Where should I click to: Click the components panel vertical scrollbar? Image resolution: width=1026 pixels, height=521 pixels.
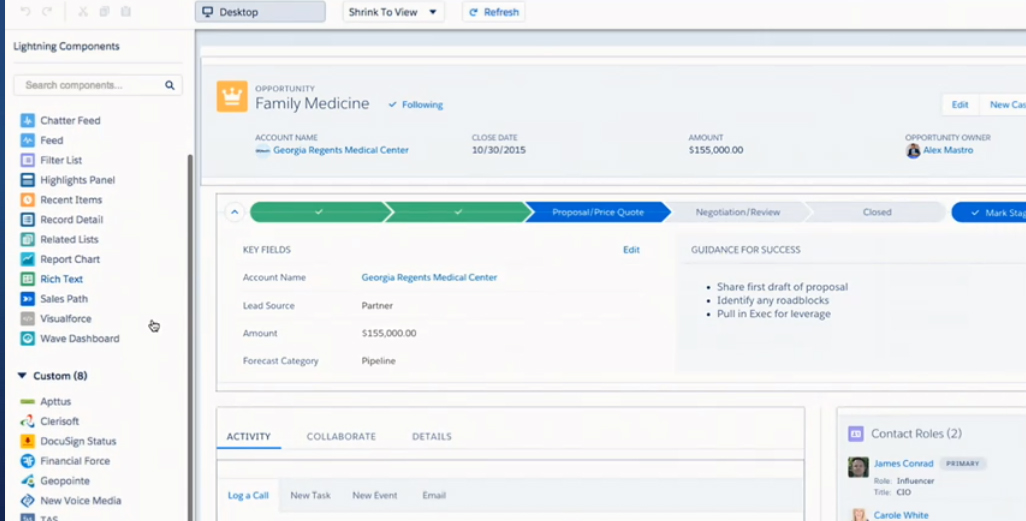[190, 337]
